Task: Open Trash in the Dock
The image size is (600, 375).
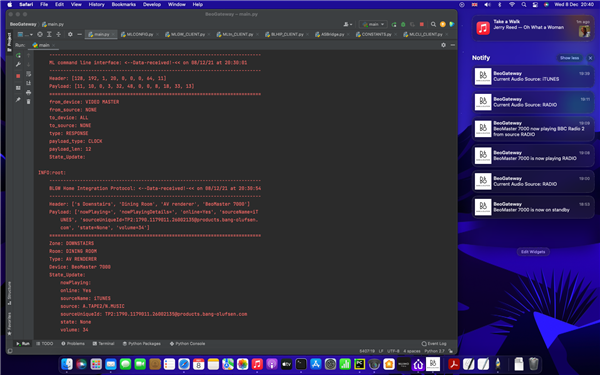Action: tap(533, 364)
